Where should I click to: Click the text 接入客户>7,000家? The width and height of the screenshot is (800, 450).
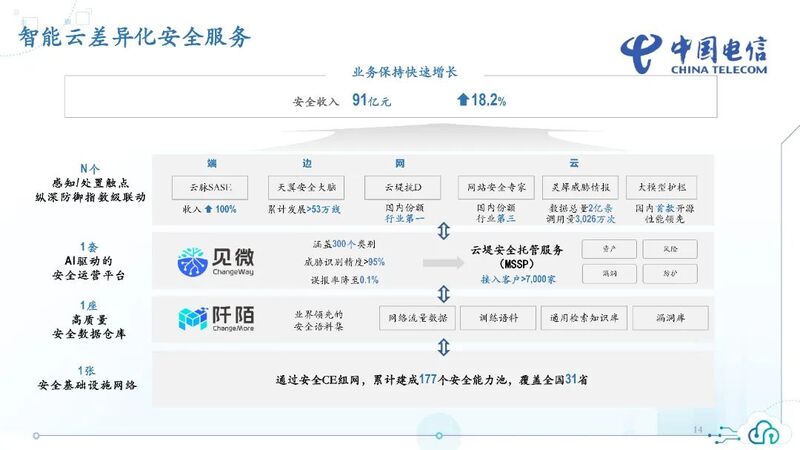tap(518, 280)
